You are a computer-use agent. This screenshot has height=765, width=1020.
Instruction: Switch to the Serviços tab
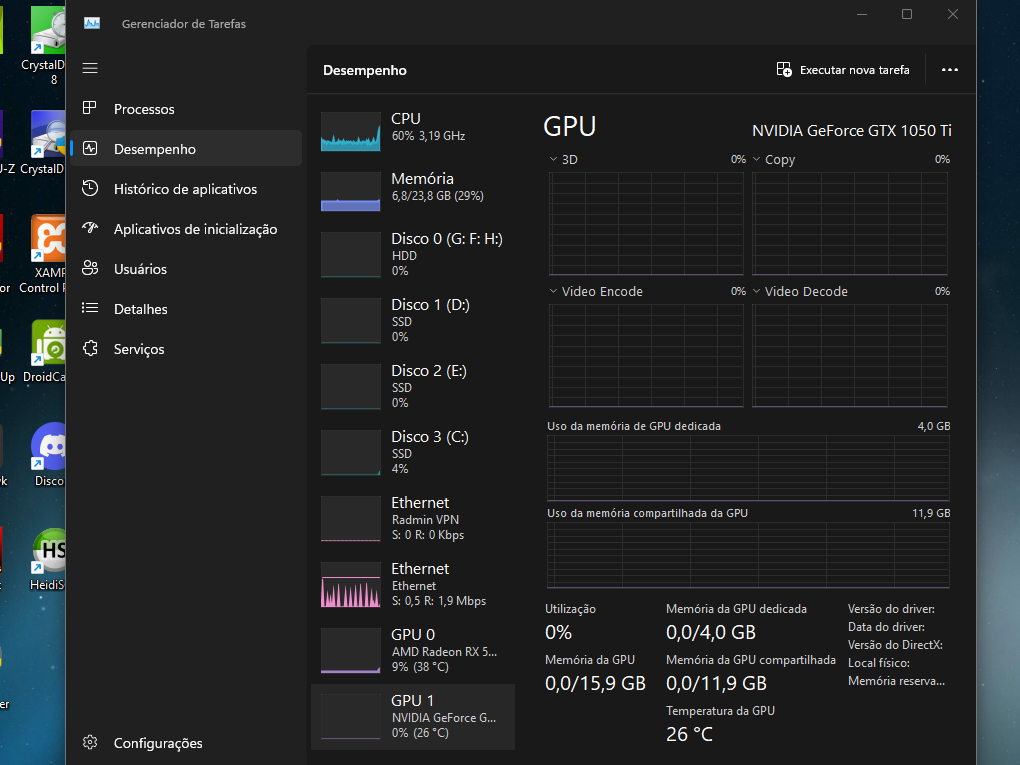[186, 349]
